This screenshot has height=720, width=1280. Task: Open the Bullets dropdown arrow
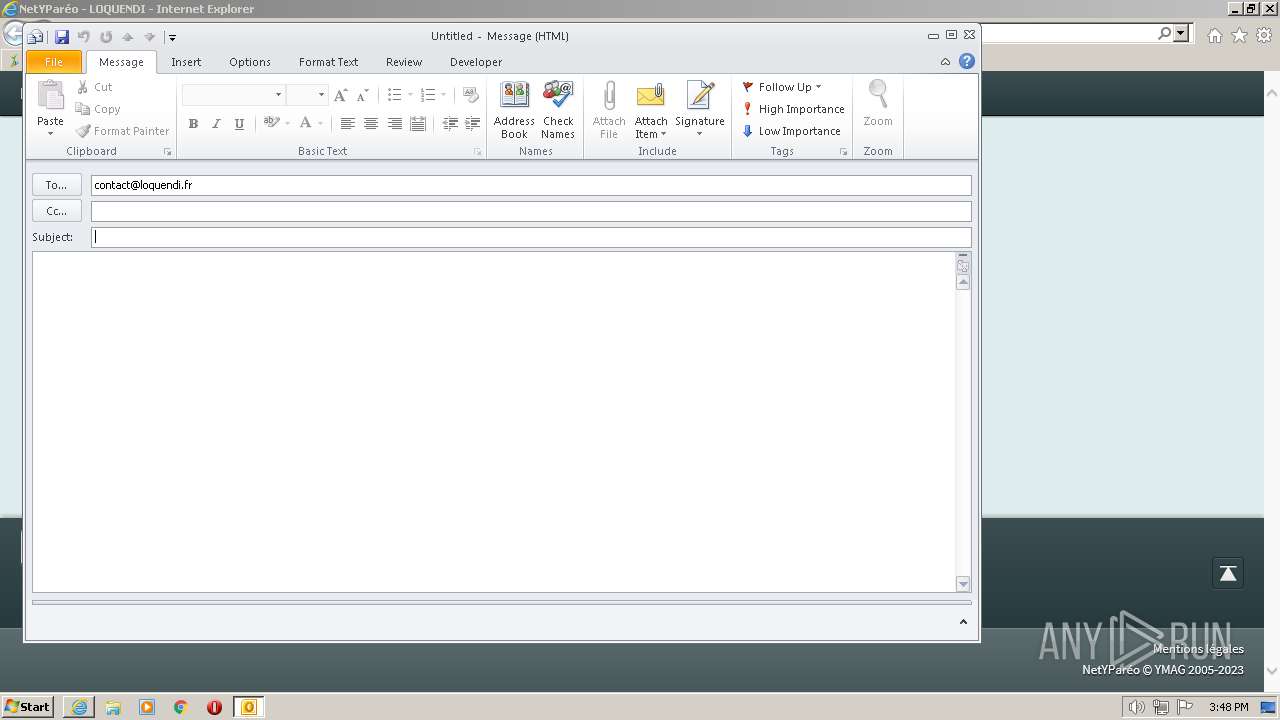click(x=410, y=95)
